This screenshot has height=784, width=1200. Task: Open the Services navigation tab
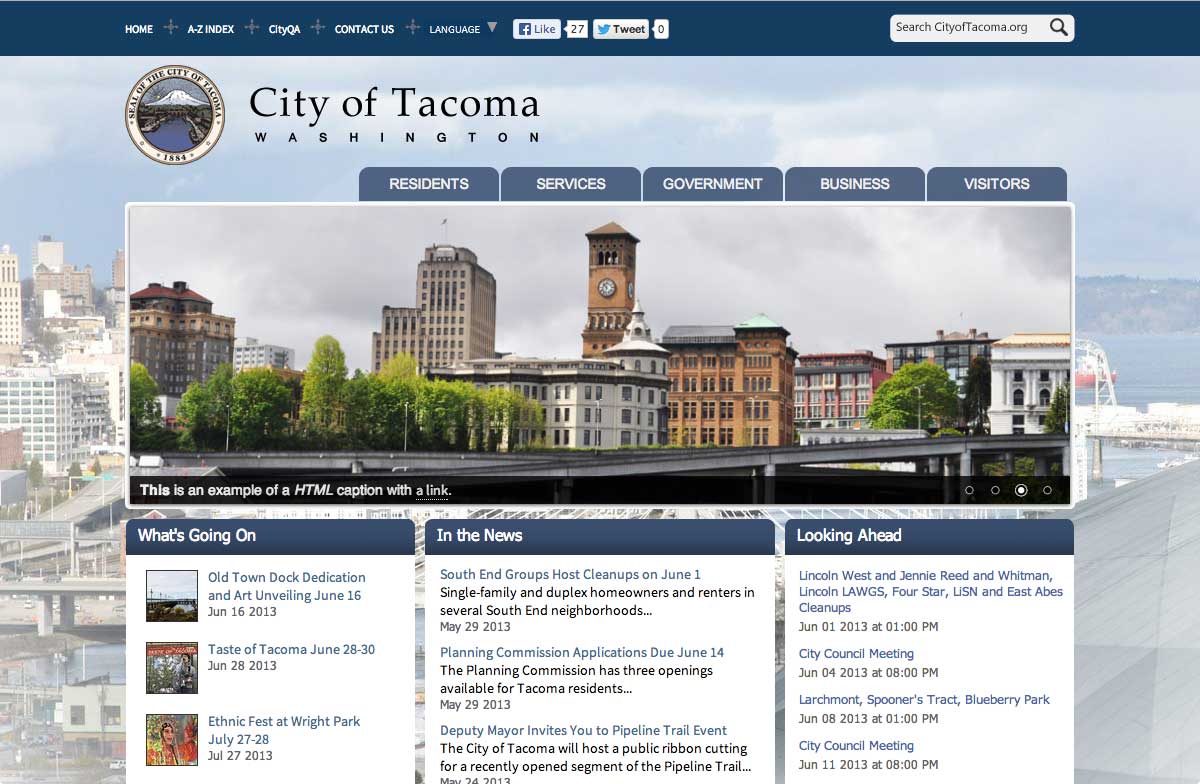click(x=571, y=184)
